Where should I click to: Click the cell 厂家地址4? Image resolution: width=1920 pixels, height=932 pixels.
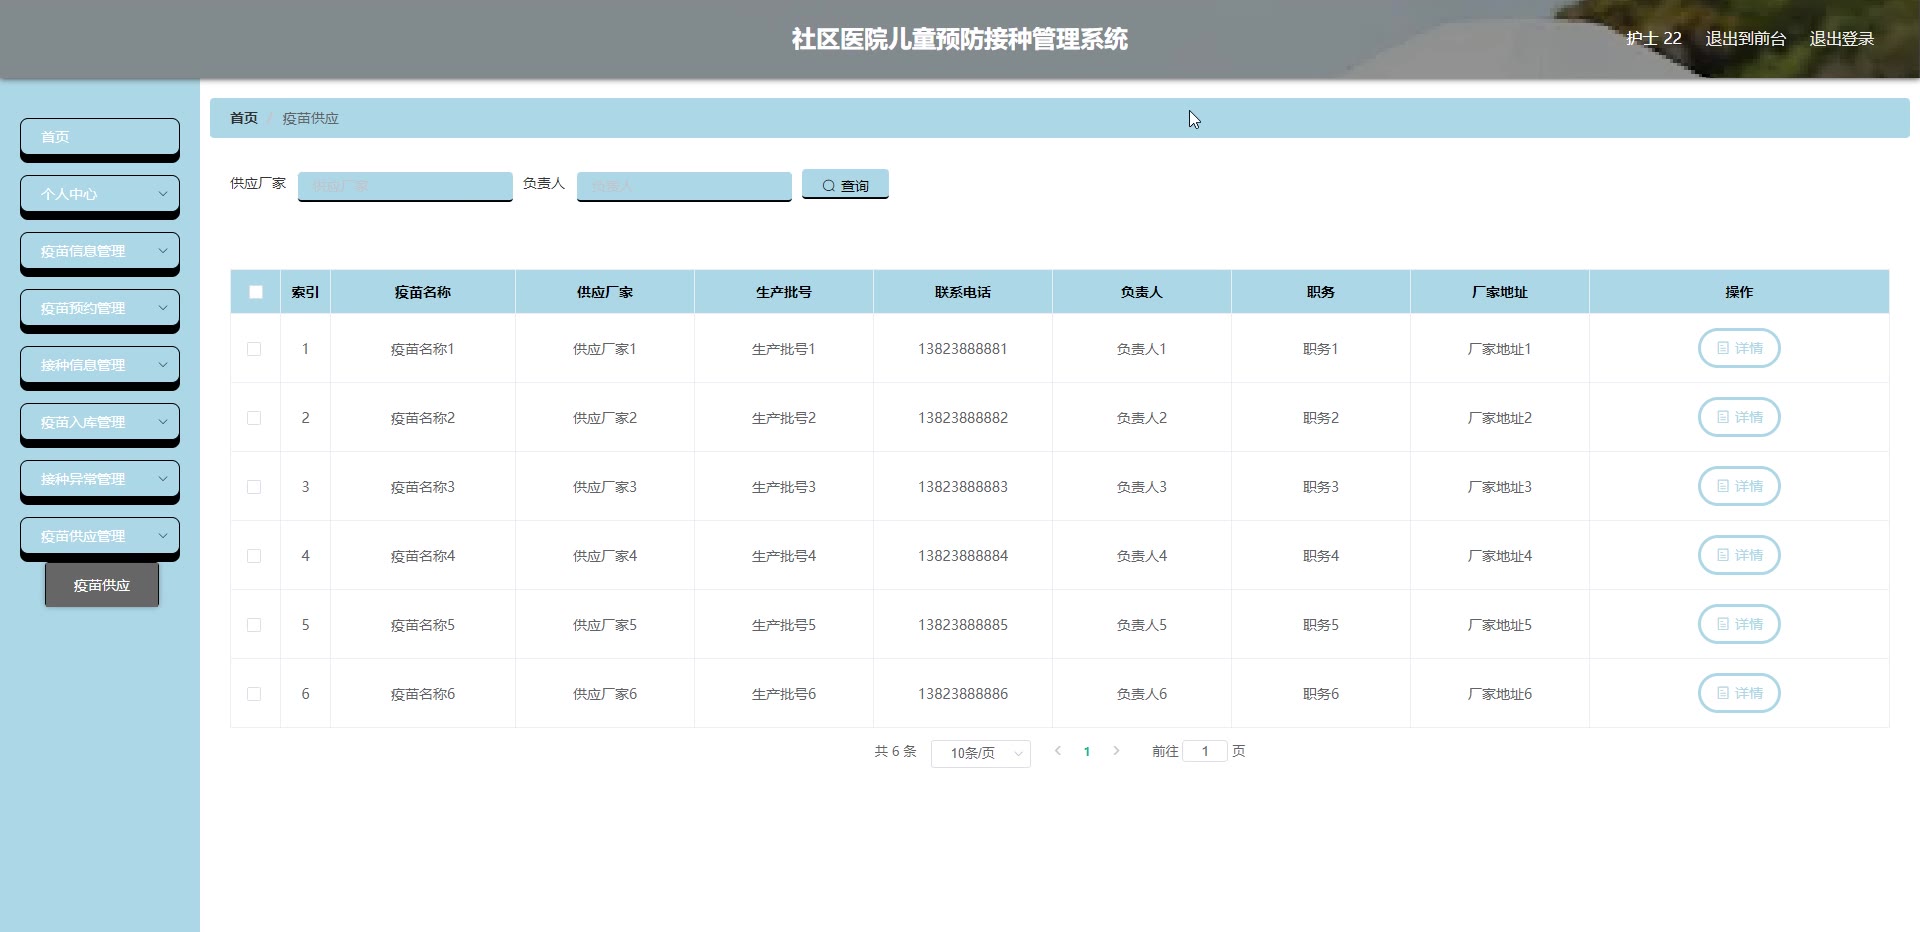pos(1500,556)
